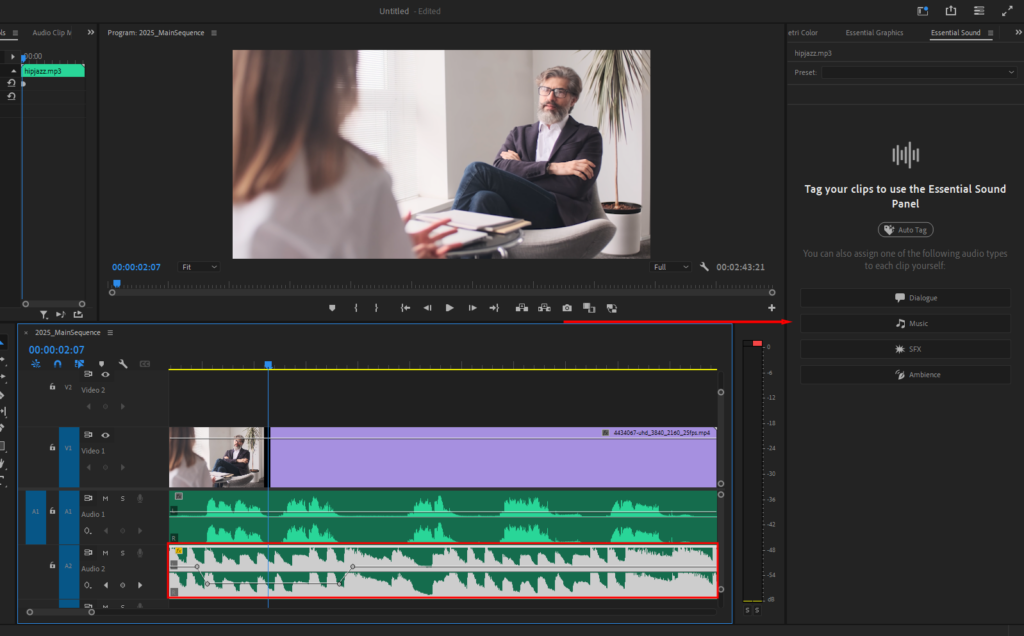The height and width of the screenshot is (636, 1024).
Task: Add keyframe on Audio 2 track
Action: click(x=122, y=585)
